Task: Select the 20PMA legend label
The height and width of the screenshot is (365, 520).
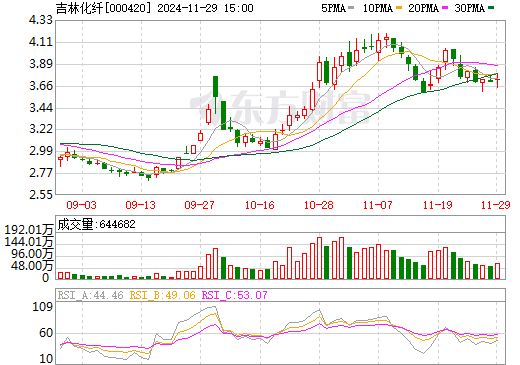Action: tap(423, 8)
